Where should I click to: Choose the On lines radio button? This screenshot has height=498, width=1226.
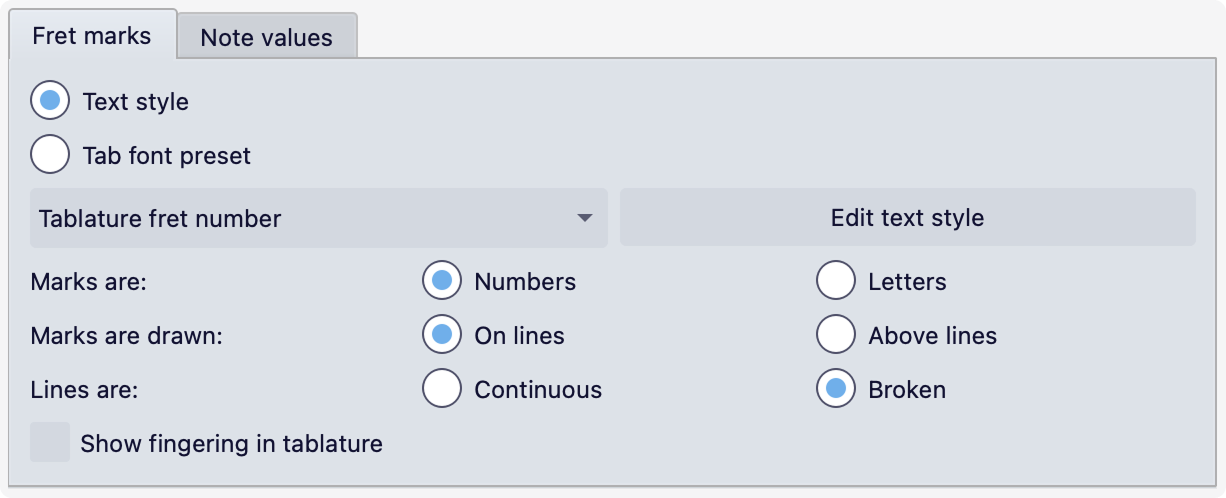tap(442, 335)
